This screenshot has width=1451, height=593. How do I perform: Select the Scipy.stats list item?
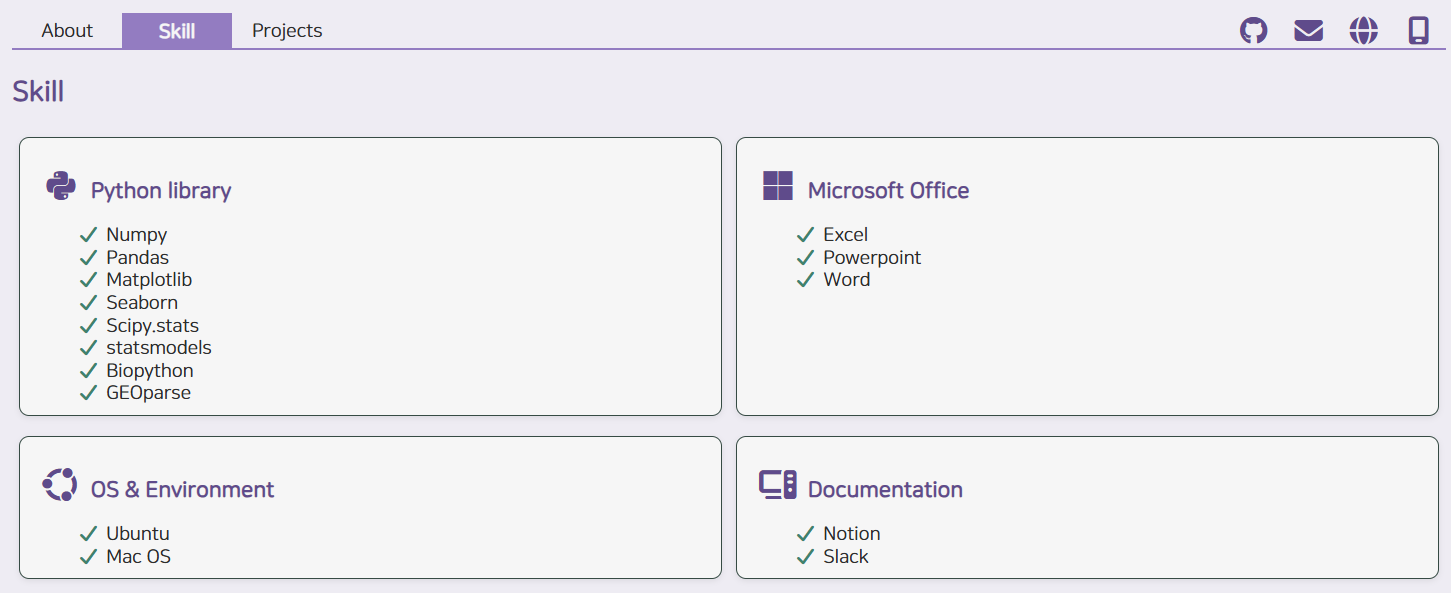[x=153, y=326]
